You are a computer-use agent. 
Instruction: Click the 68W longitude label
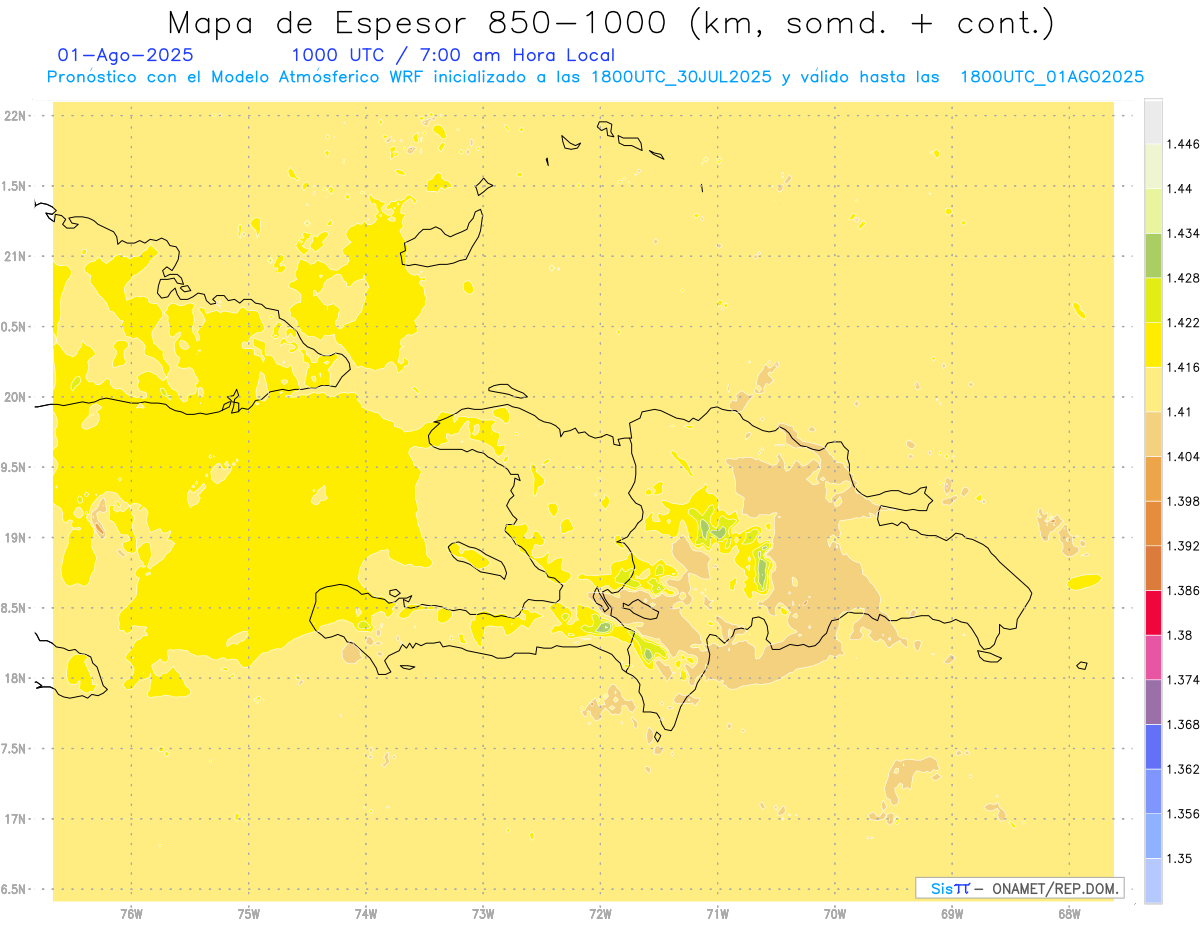click(1068, 914)
